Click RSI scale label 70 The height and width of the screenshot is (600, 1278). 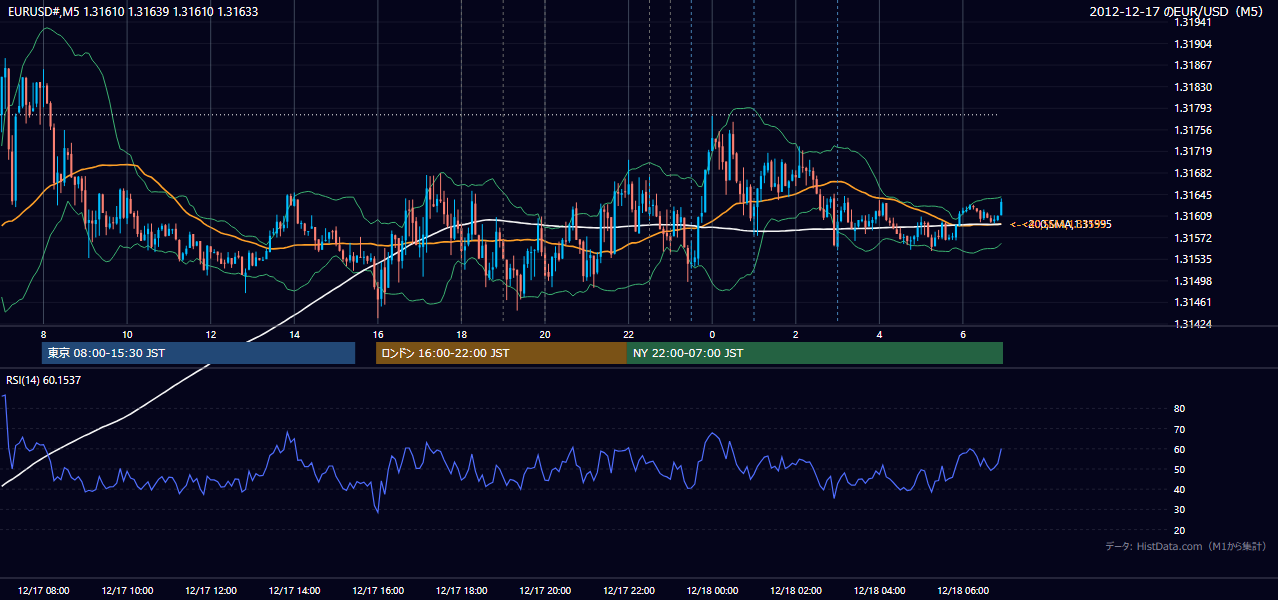1179,429
